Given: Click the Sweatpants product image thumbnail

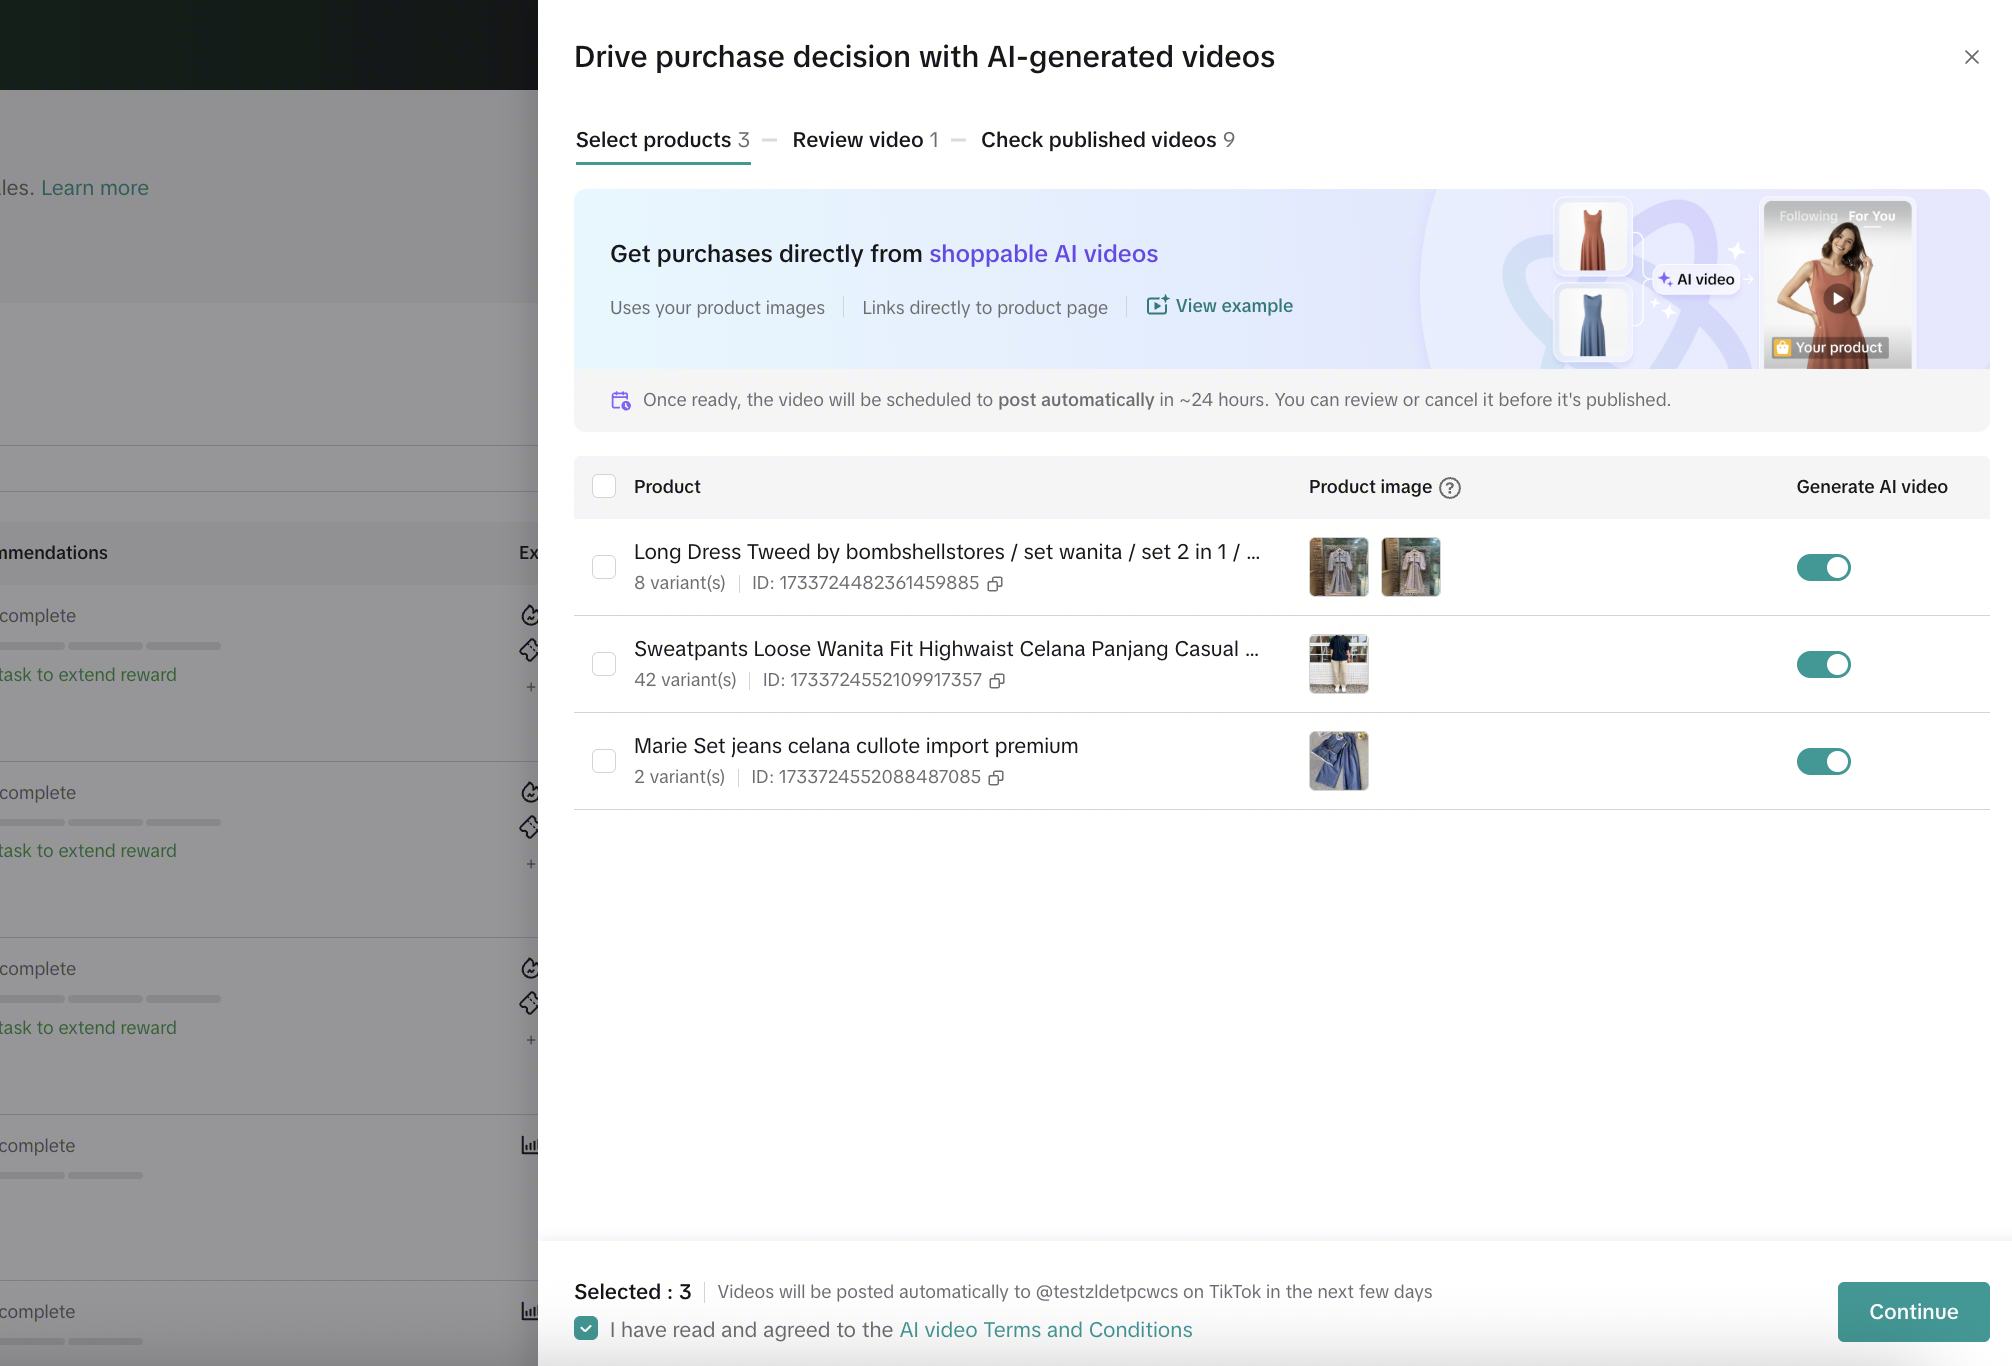Looking at the screenshot, I should point(1338,664).
